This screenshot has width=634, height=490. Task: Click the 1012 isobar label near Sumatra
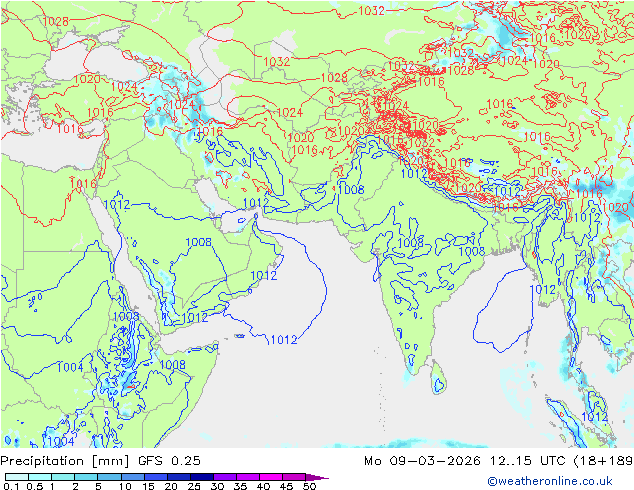[594, 416]
